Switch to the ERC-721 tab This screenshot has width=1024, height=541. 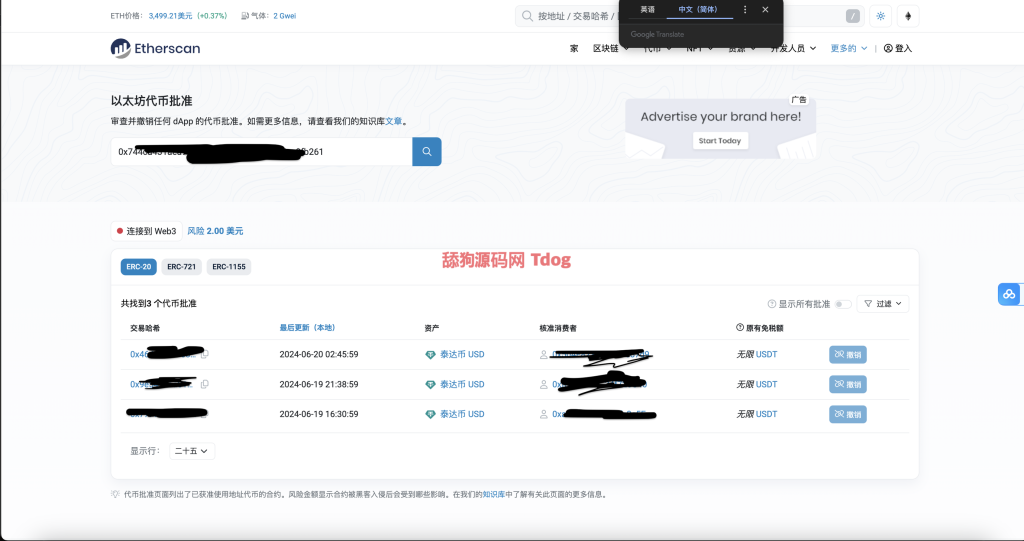181,267
